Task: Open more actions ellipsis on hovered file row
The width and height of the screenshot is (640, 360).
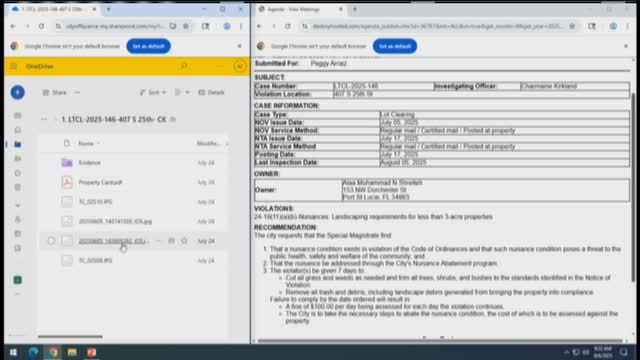Action: click(158, 241)
